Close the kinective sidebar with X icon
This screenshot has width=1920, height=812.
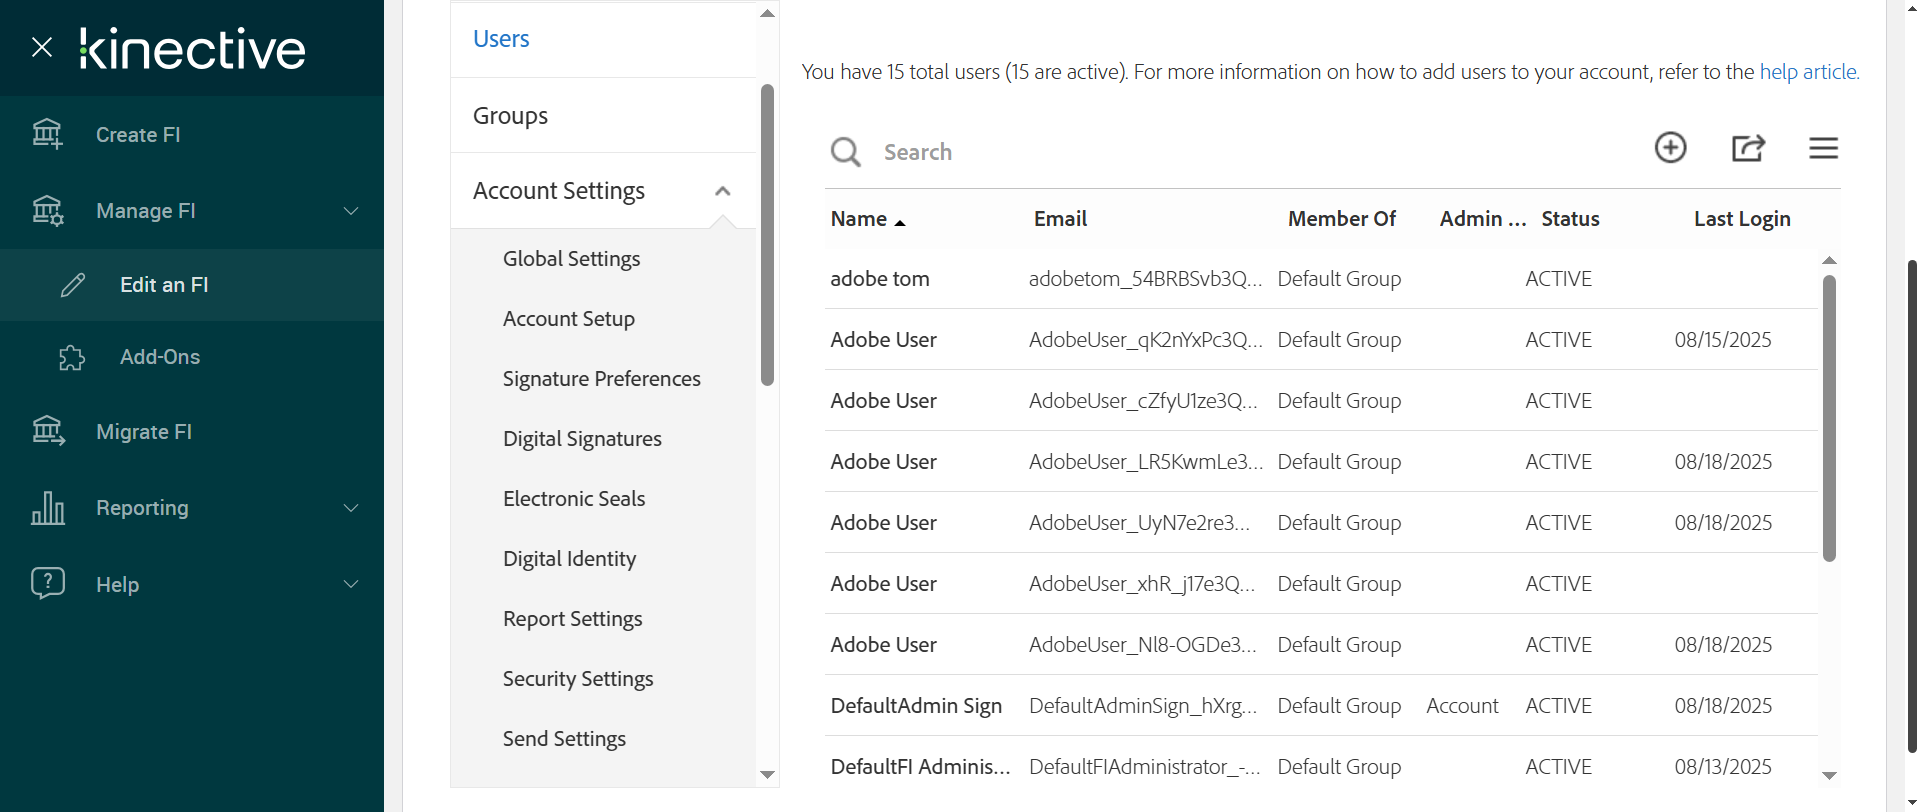42,47
